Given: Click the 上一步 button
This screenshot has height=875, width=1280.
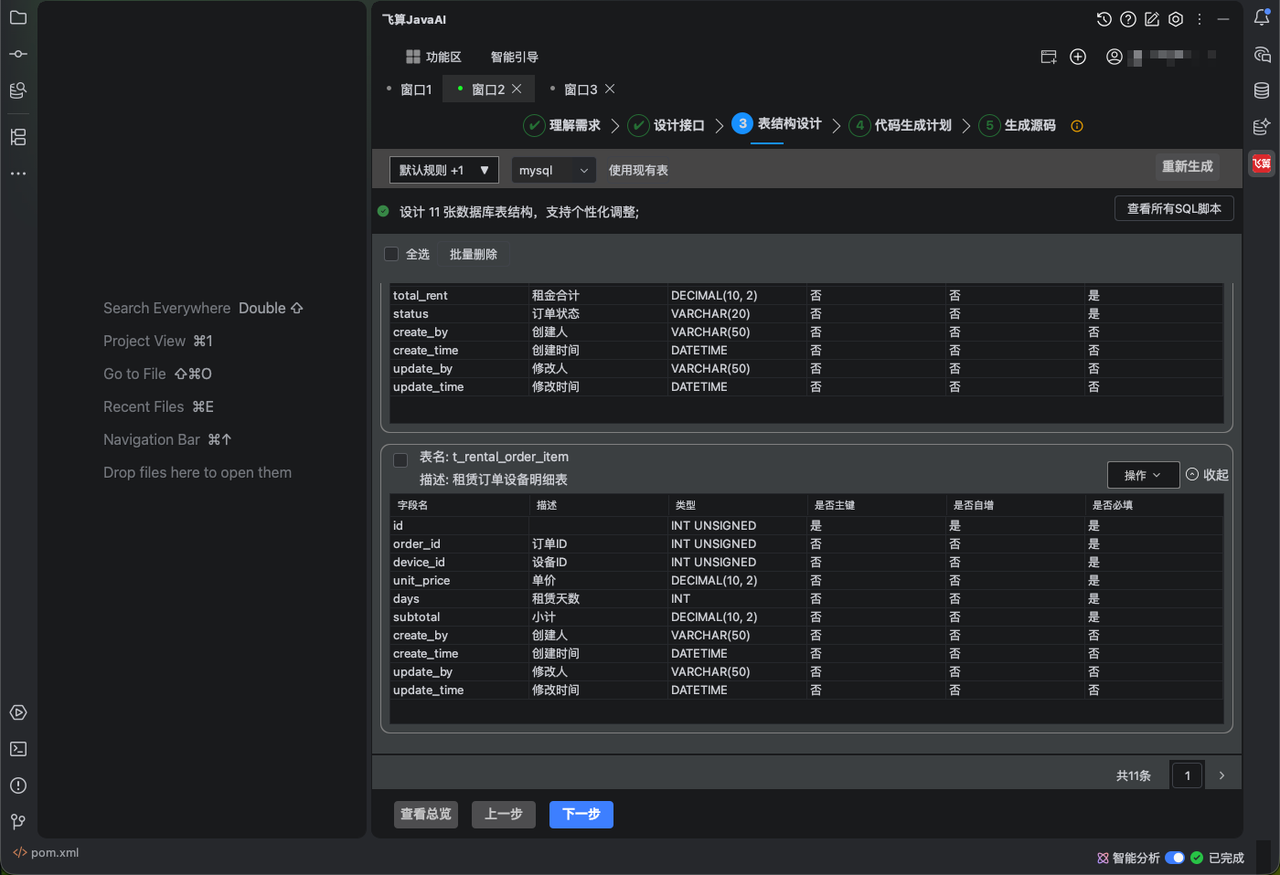Looking at the screenshot, I should click(504, 814).
